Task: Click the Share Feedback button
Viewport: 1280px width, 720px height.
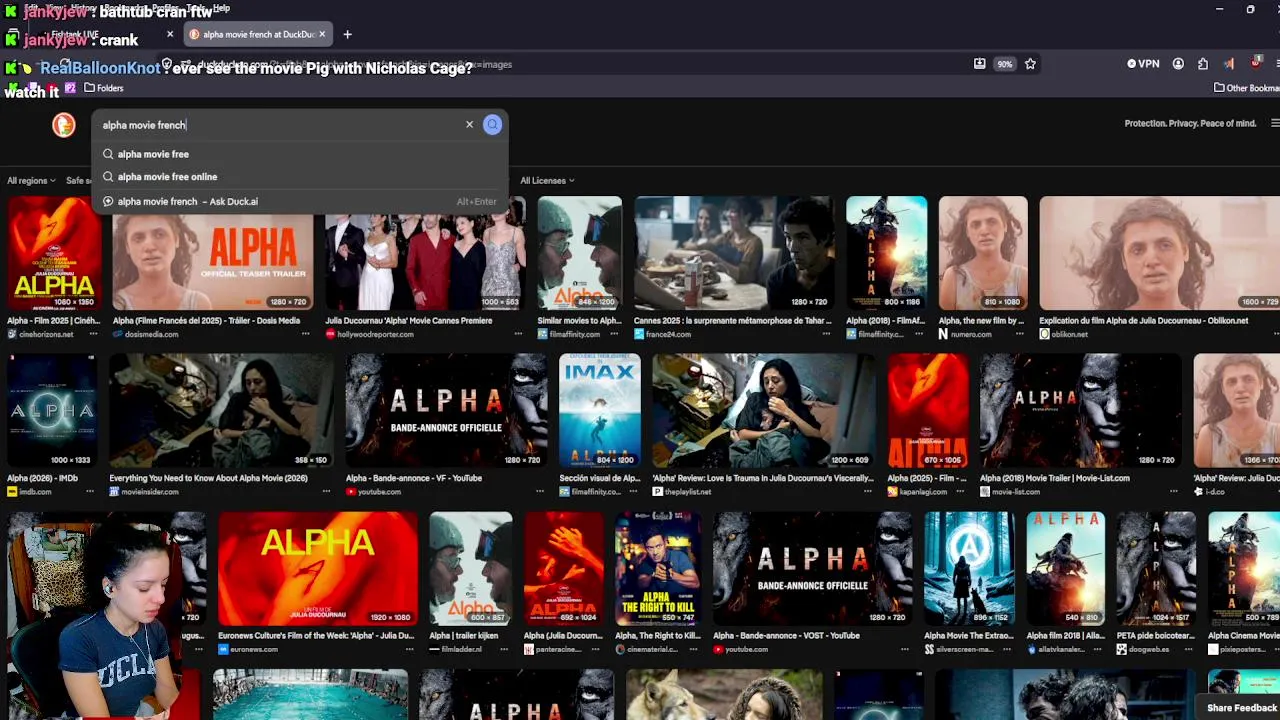Action: pyautogui.click(x=1241, y=708)
